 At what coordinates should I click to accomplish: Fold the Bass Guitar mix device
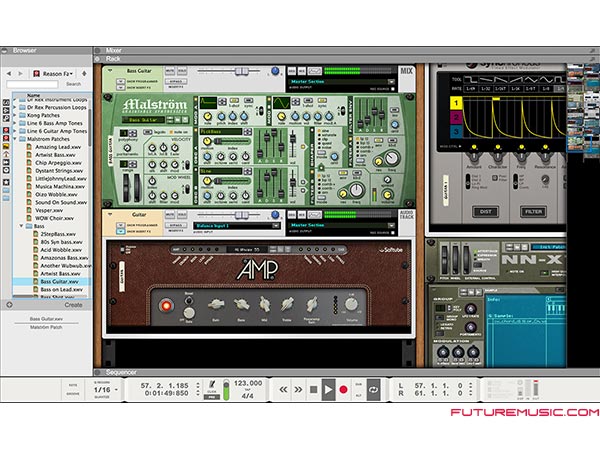click(x=110, y=70)
